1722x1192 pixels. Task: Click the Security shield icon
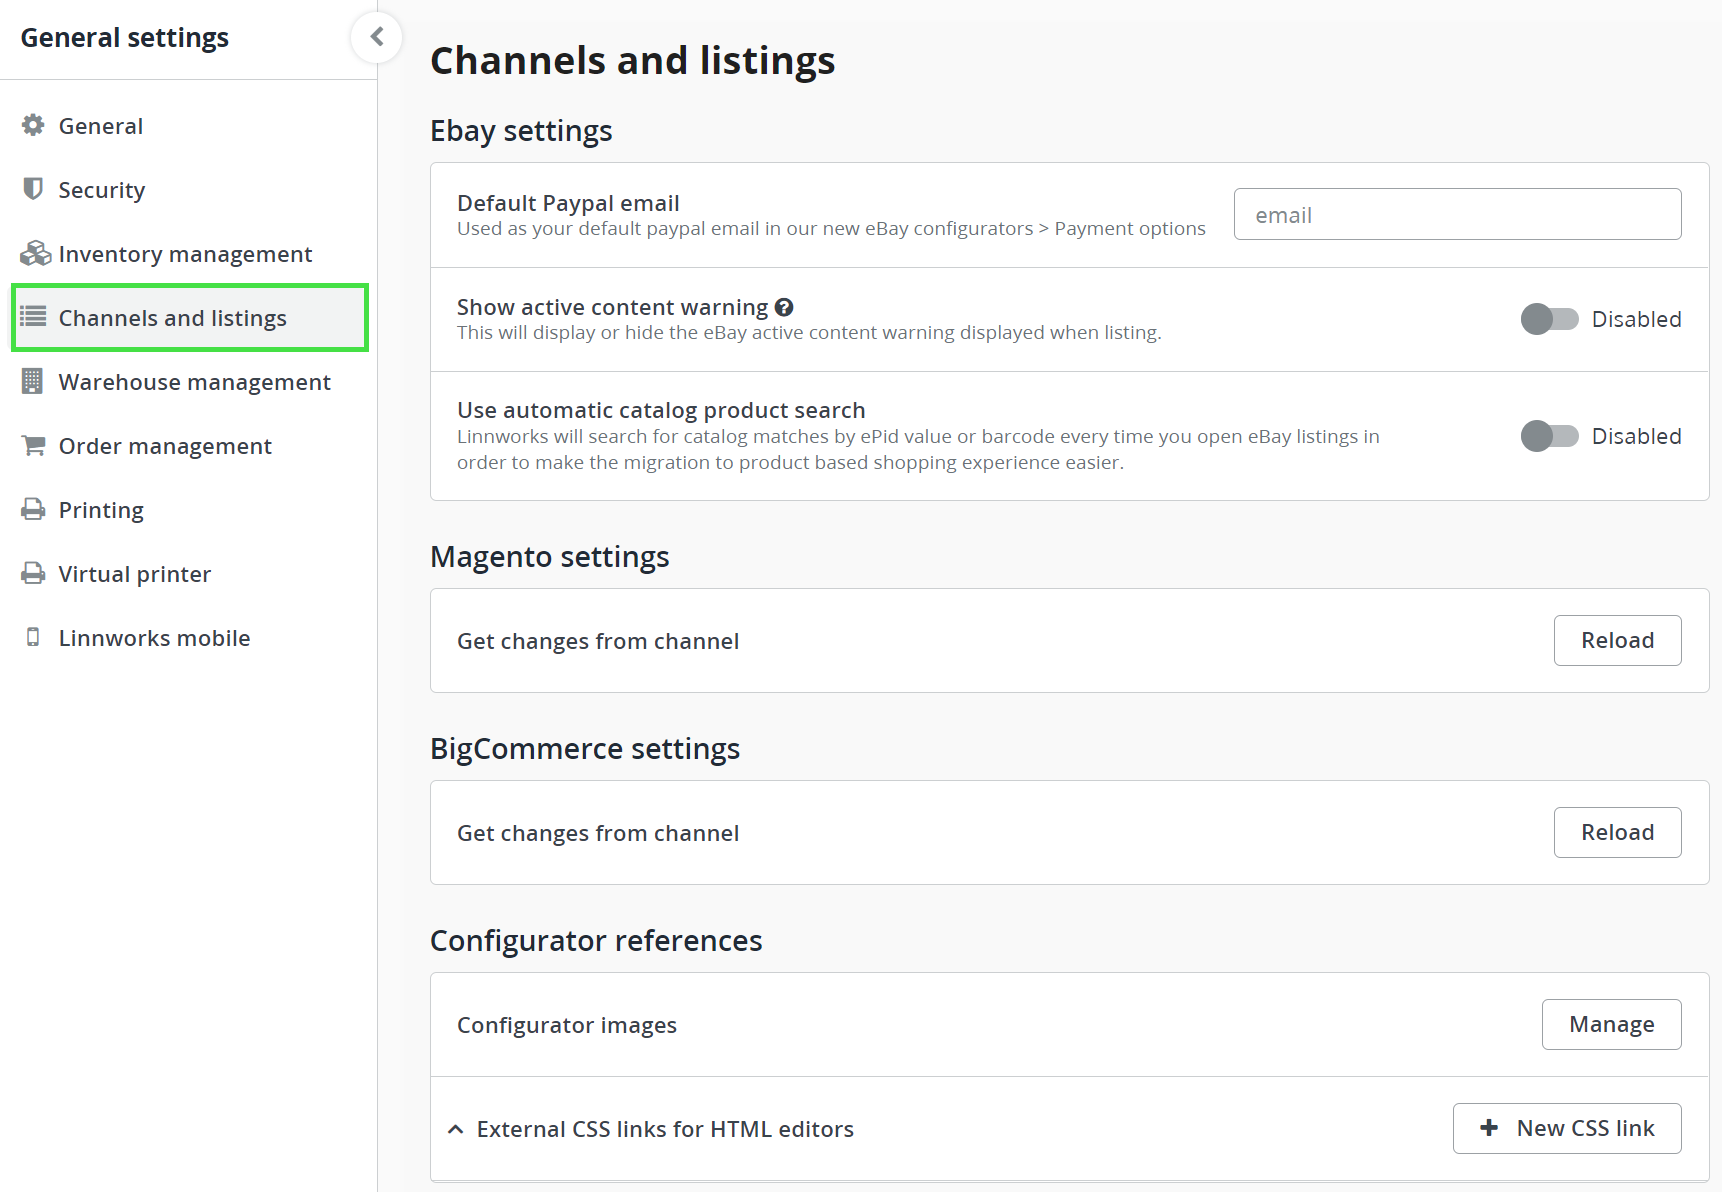click(x=33, y=189)
